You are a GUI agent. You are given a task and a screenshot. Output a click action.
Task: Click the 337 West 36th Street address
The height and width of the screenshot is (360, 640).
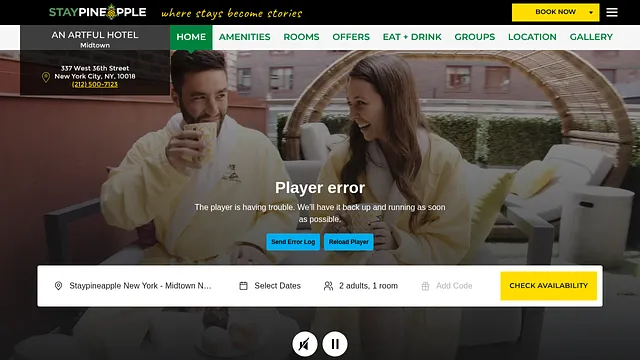coord(95,72)
